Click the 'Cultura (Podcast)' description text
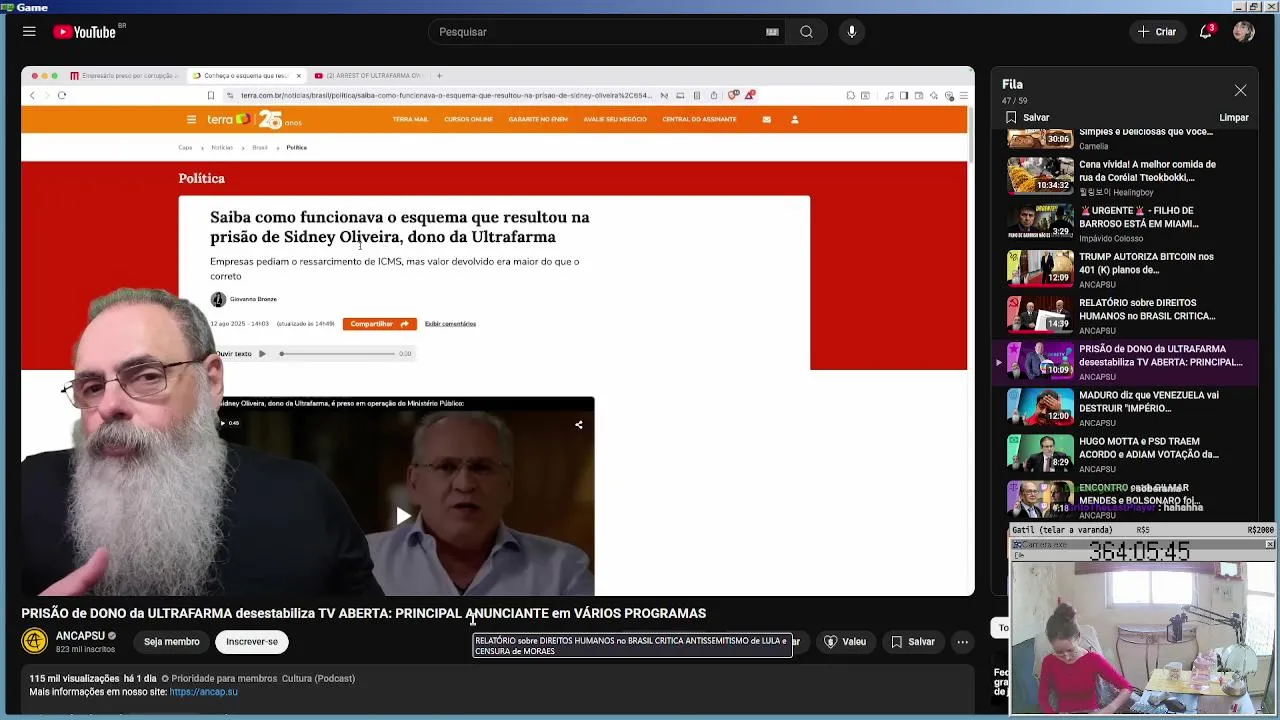 [318, 678]
